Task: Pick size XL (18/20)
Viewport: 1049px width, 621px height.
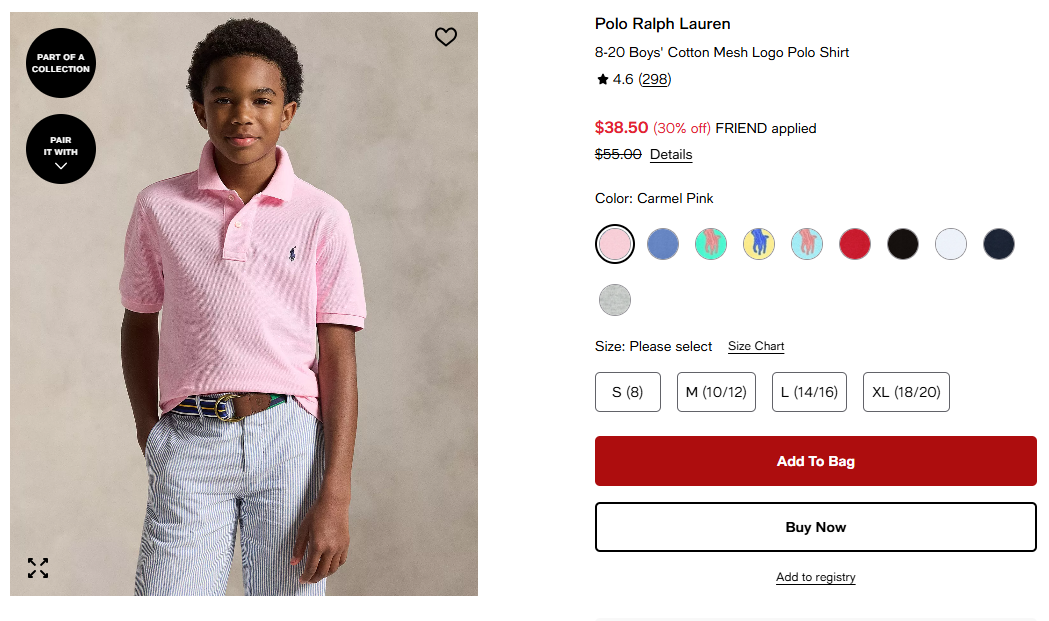Action: (x=906, y=392)
